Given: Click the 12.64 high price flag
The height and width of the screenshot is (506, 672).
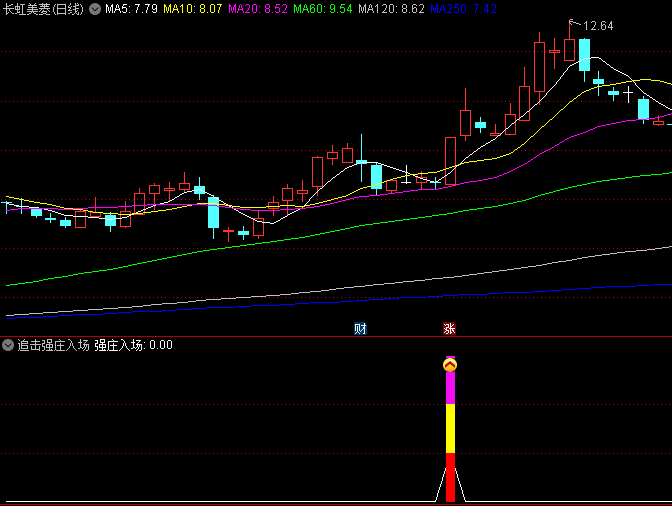Looking at the screenshot, I should coord(597,25).
